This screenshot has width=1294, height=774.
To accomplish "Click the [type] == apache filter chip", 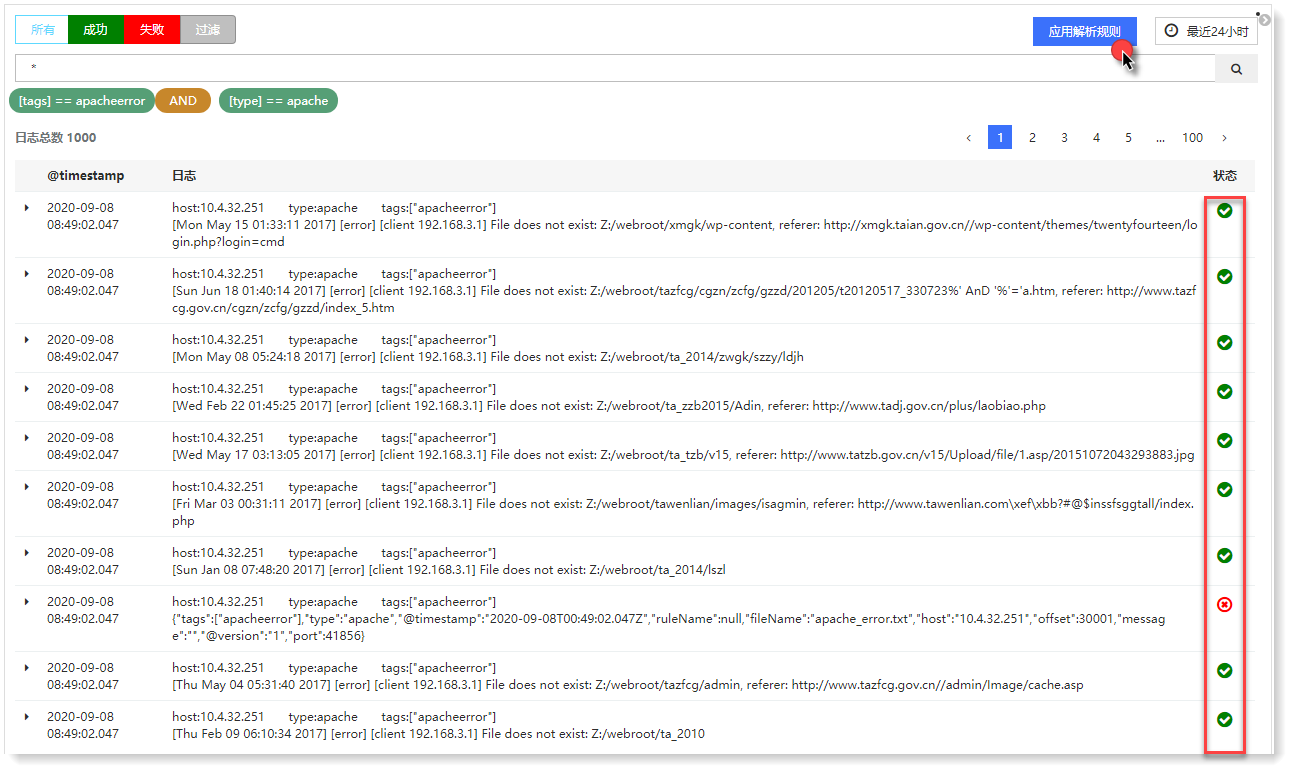I will tap(278, 101).
